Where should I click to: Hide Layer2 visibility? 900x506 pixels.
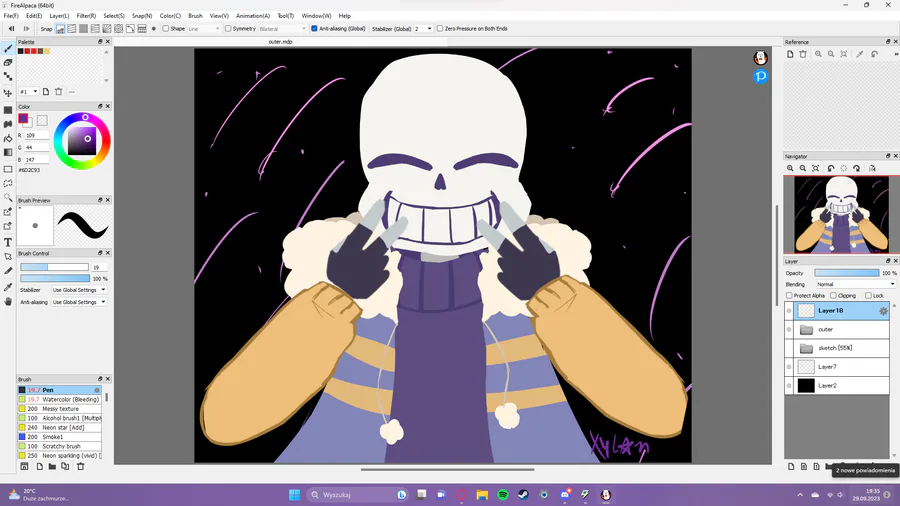point(789,386)
